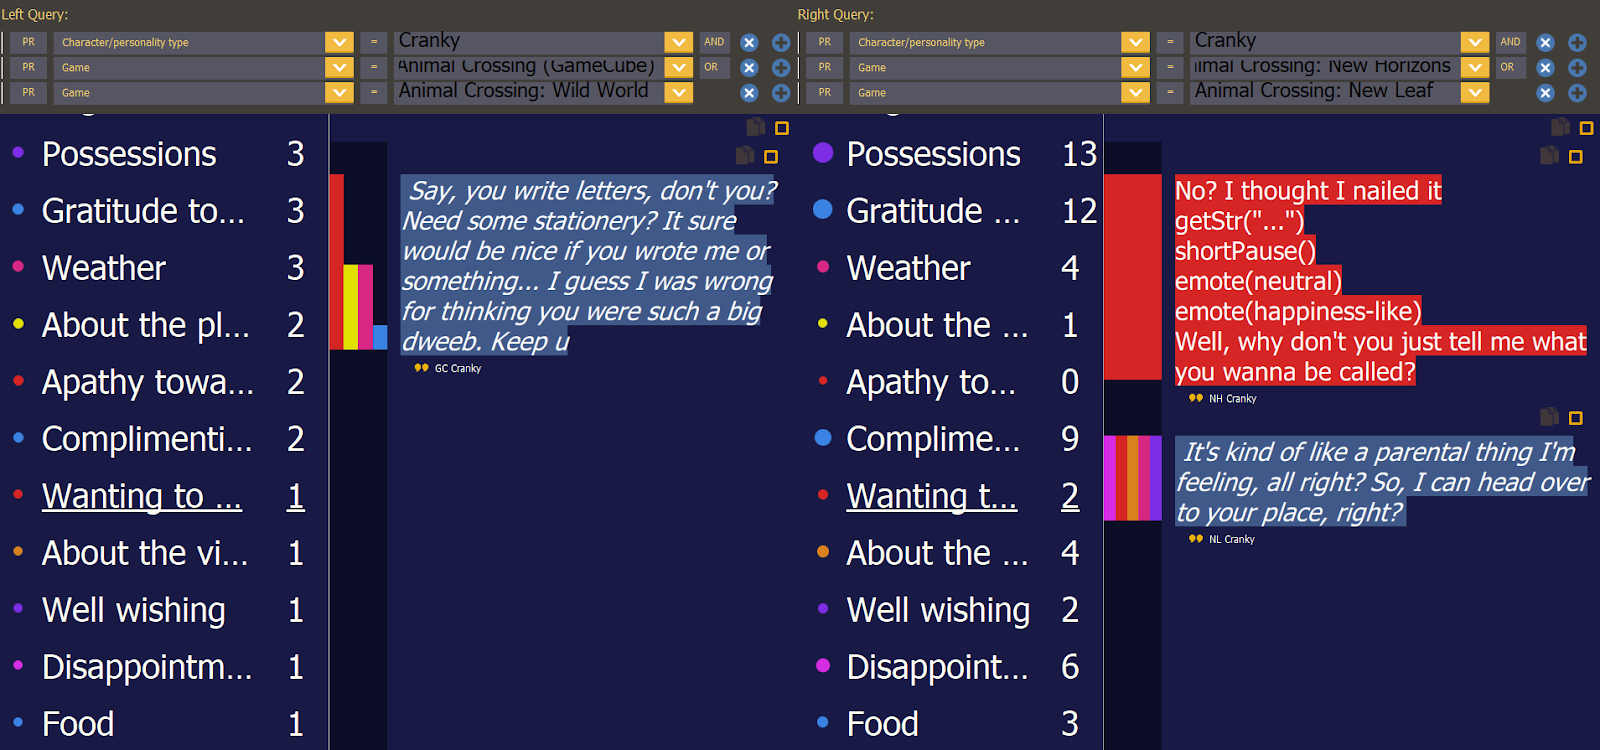The width and height of the screenshot is (1600, 750).
Task: Open Game field dropdown on Wild World row
Action: (339, 92)
